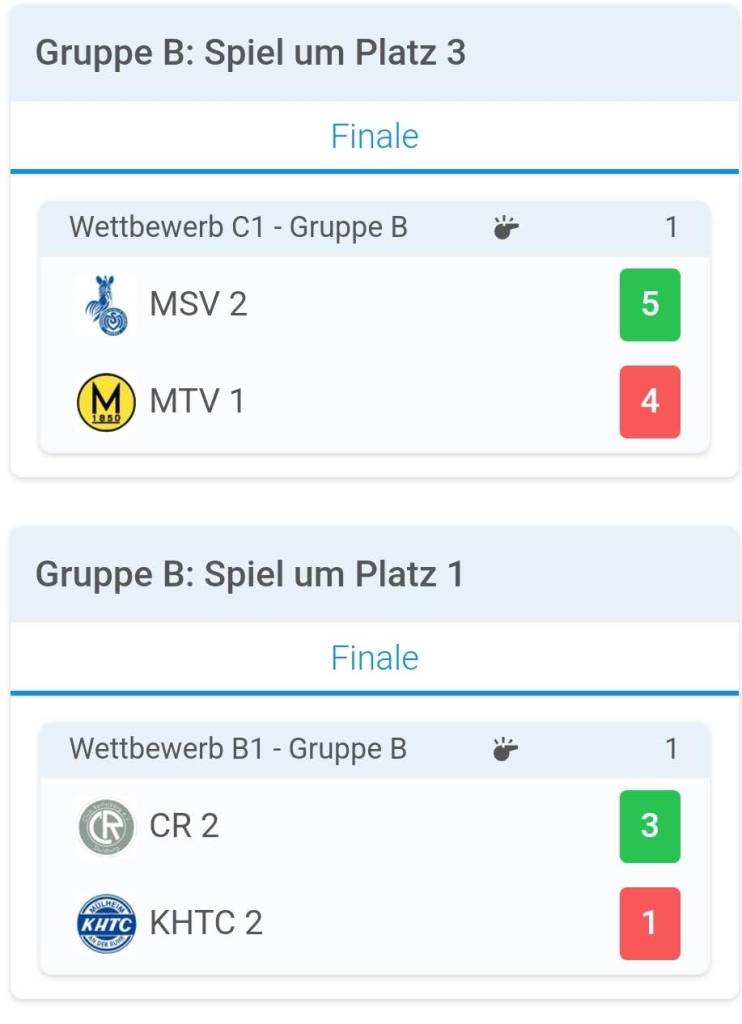Click the Gruppe B: Spiel um Platz 3 heading
The width and height of the screenshot is (742, 1024).
click(x=250, y=53)
